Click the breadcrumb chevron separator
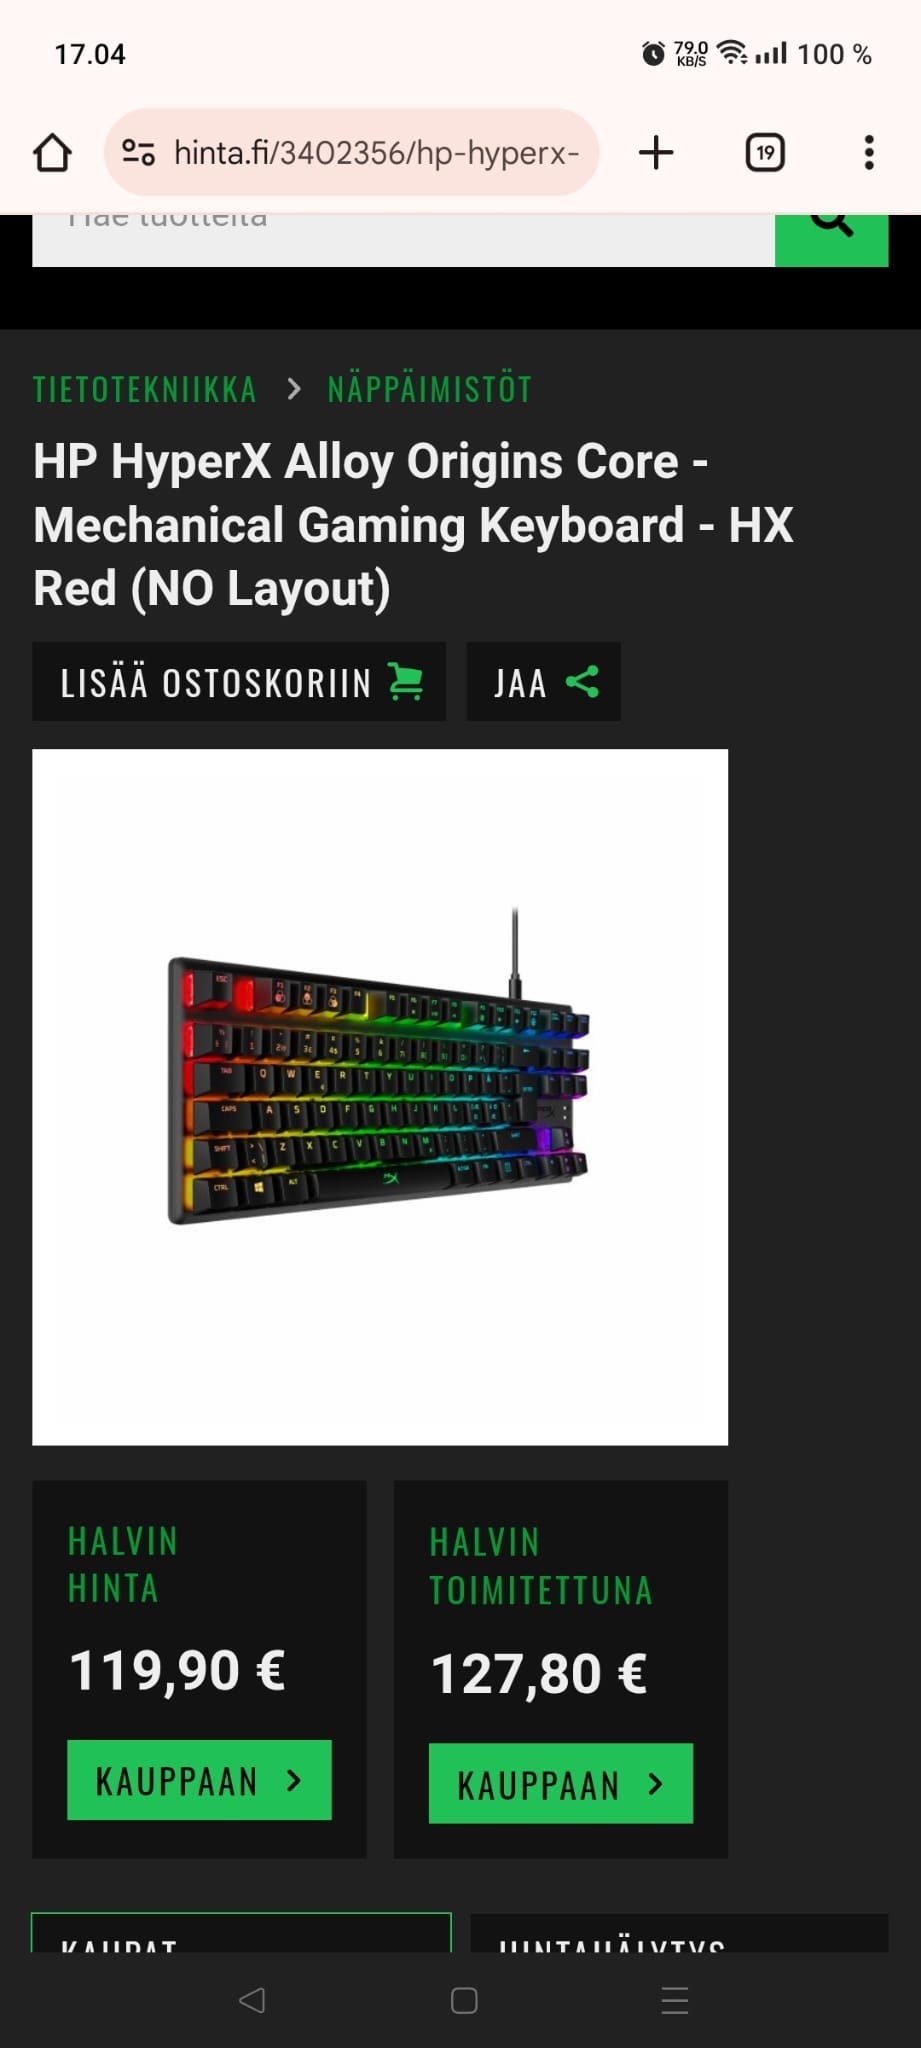 [x=293, y=389]
